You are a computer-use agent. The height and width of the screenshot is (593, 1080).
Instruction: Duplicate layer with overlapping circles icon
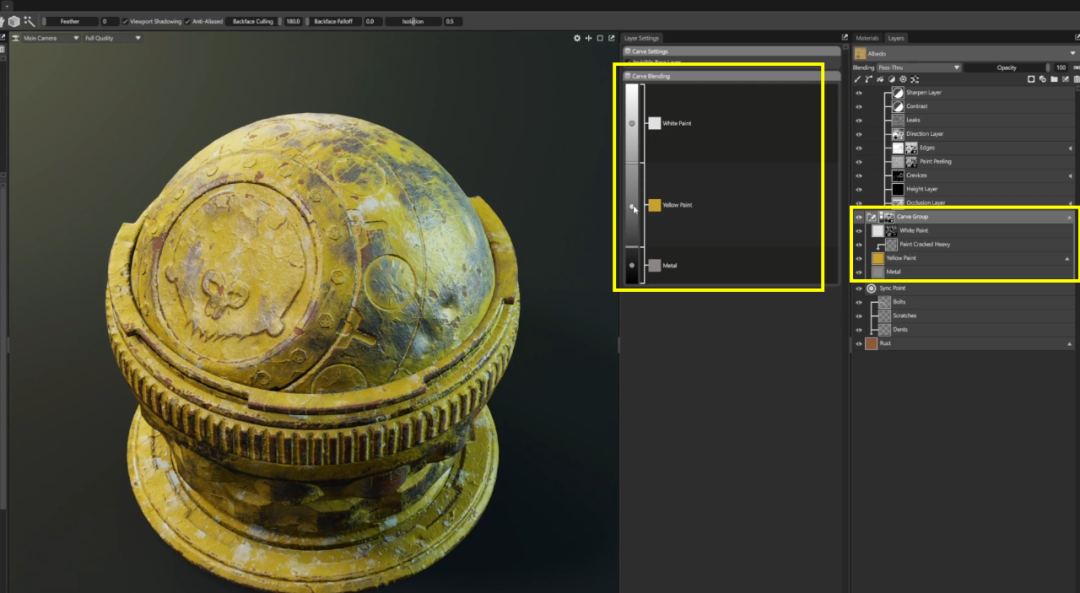[1043, 79]
